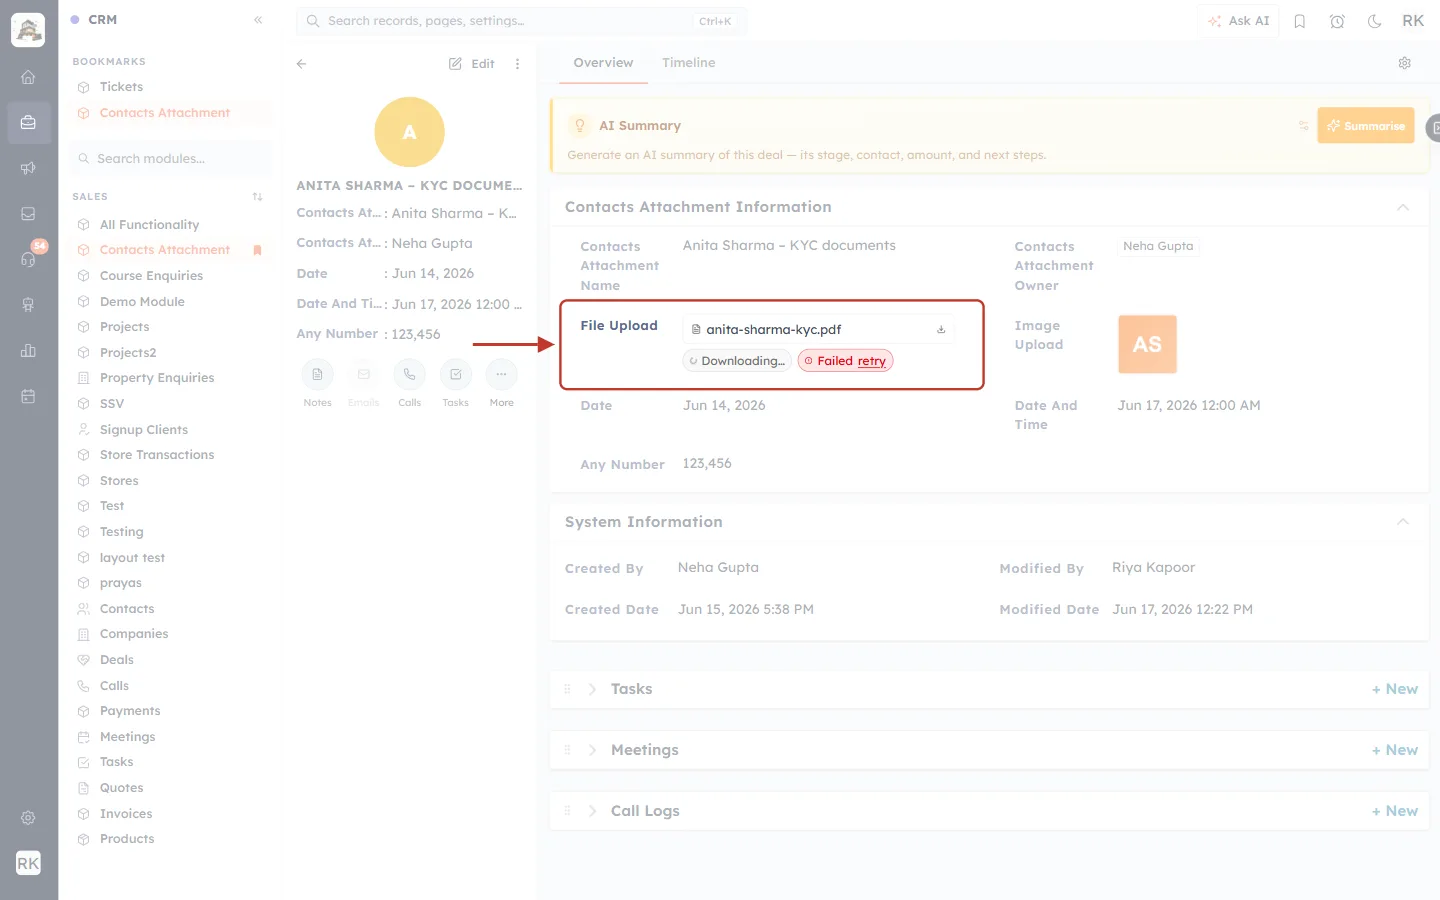Open overview settings gear icon
The height and width of the screenshot is (900, 1440).
pos(1404,63)
